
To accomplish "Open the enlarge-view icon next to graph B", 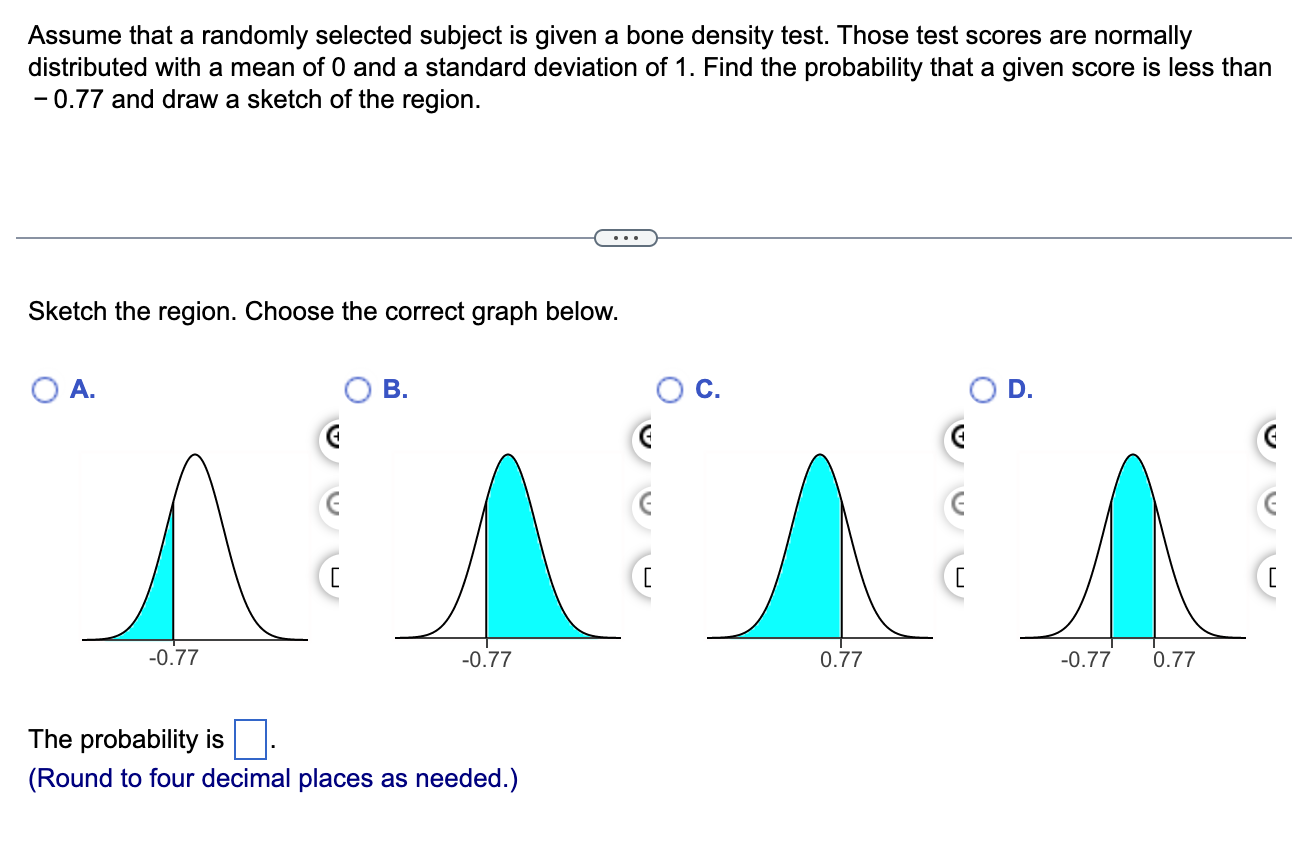I will [648, 575].
